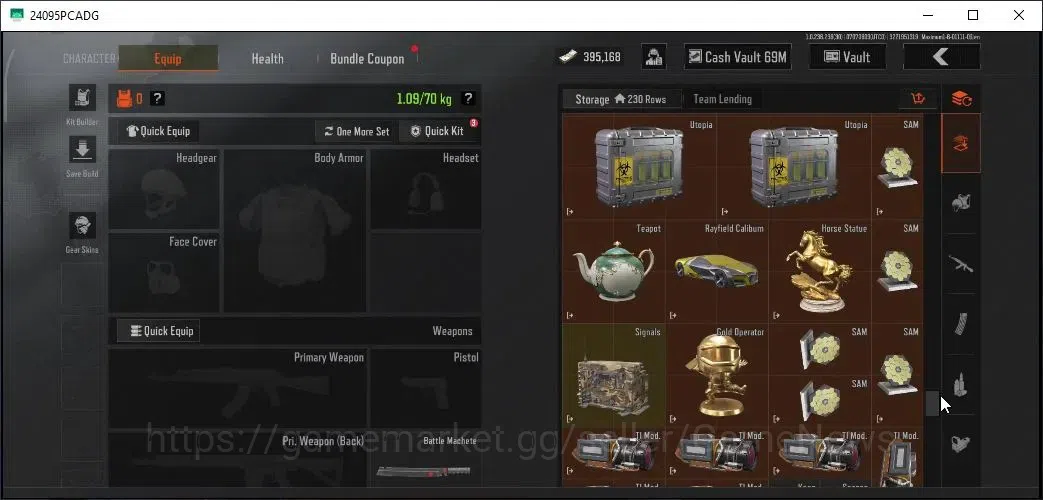Viewport: 1043px width, 500px height.
Task: Open the Cash Vault 69M button
Action: (x=738, y=57)
